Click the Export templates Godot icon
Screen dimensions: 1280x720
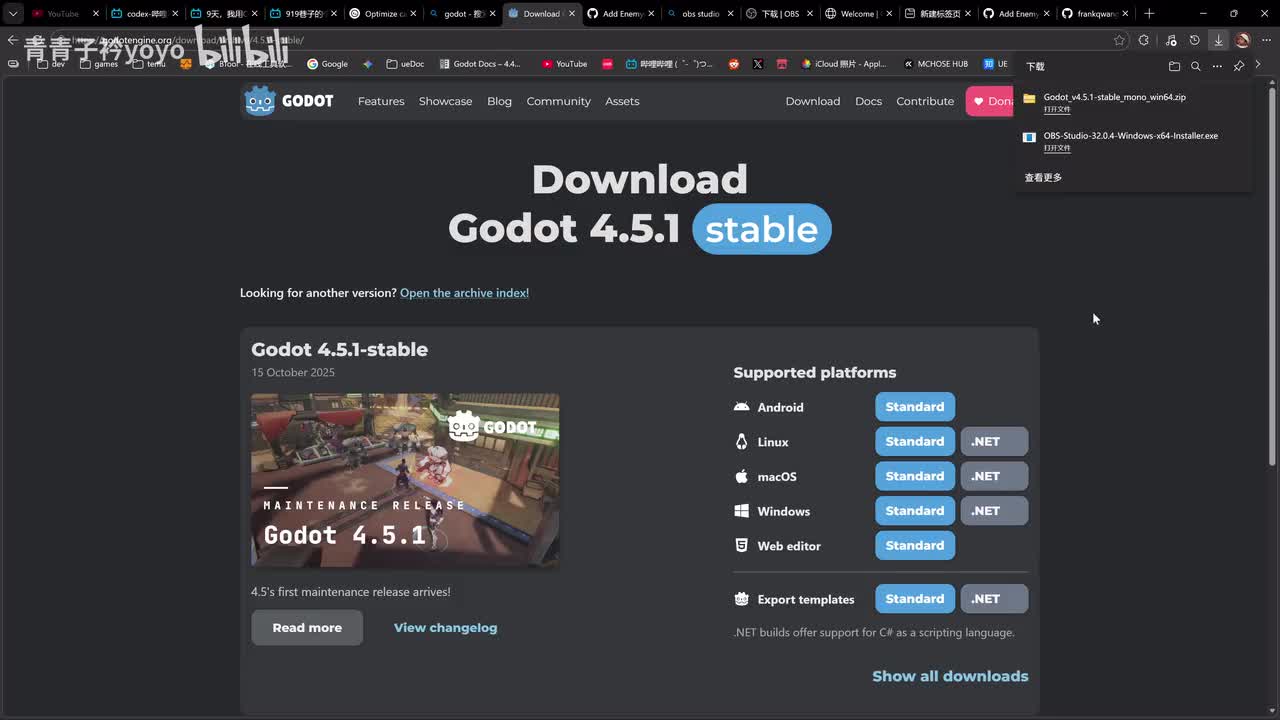(741, 599)
